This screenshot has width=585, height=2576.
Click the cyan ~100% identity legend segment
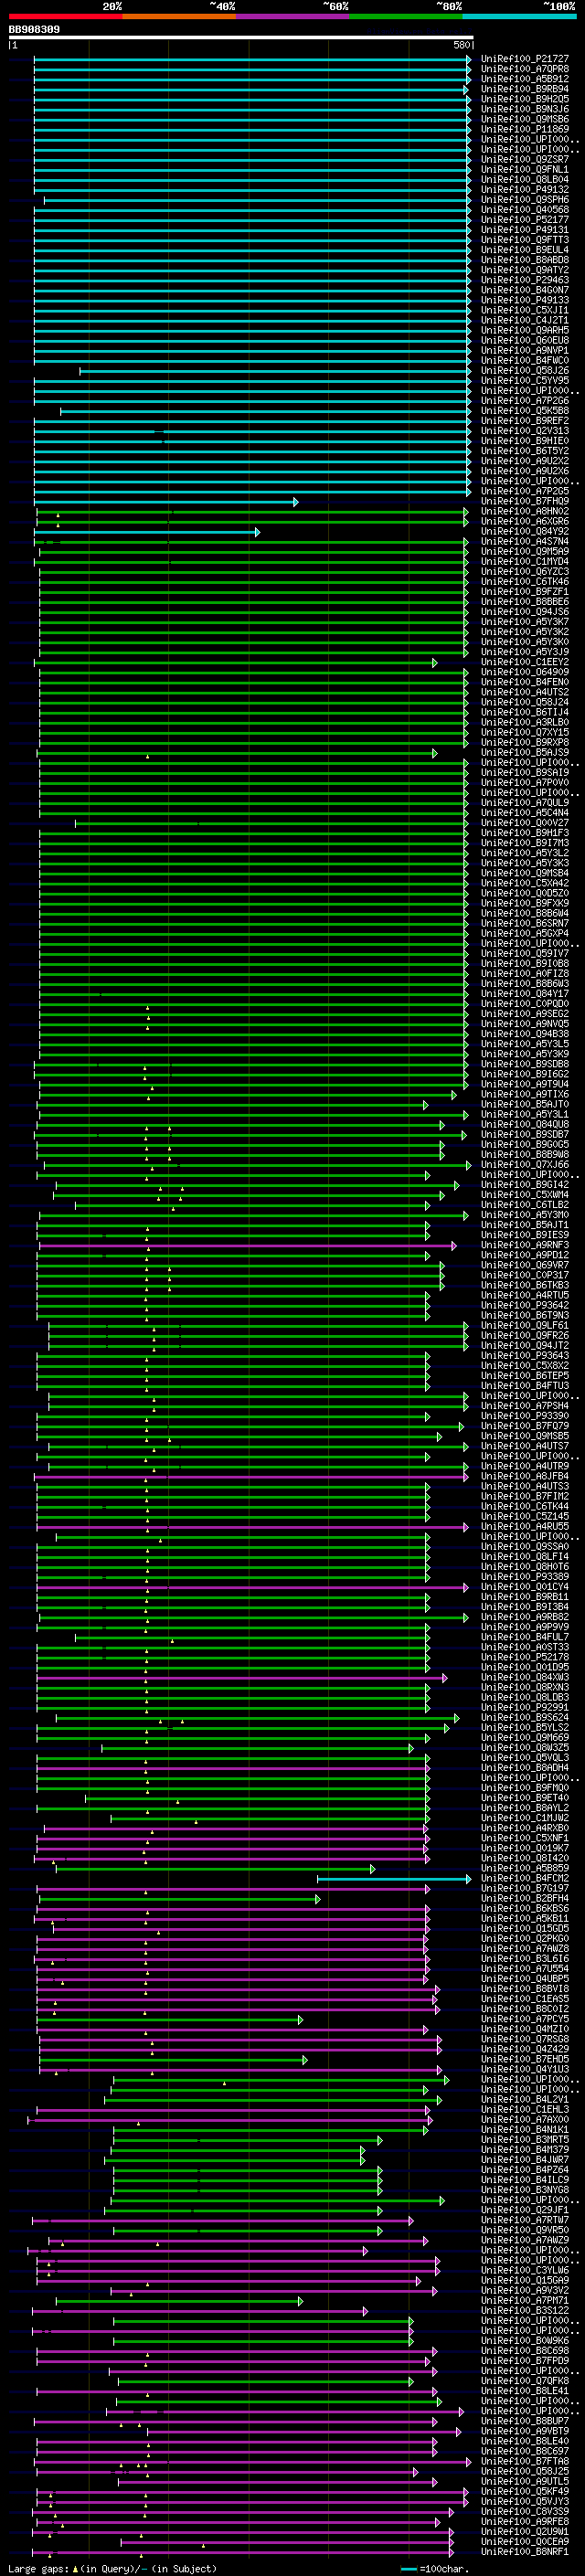[519, 16]
